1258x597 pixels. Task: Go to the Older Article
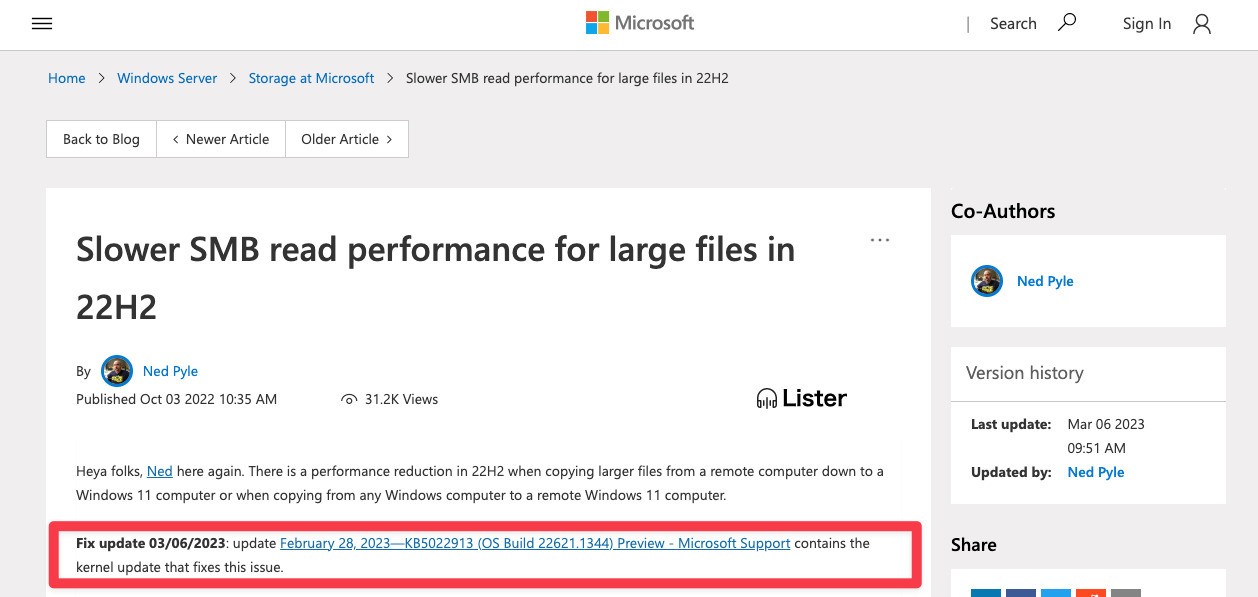click(346, 139)
